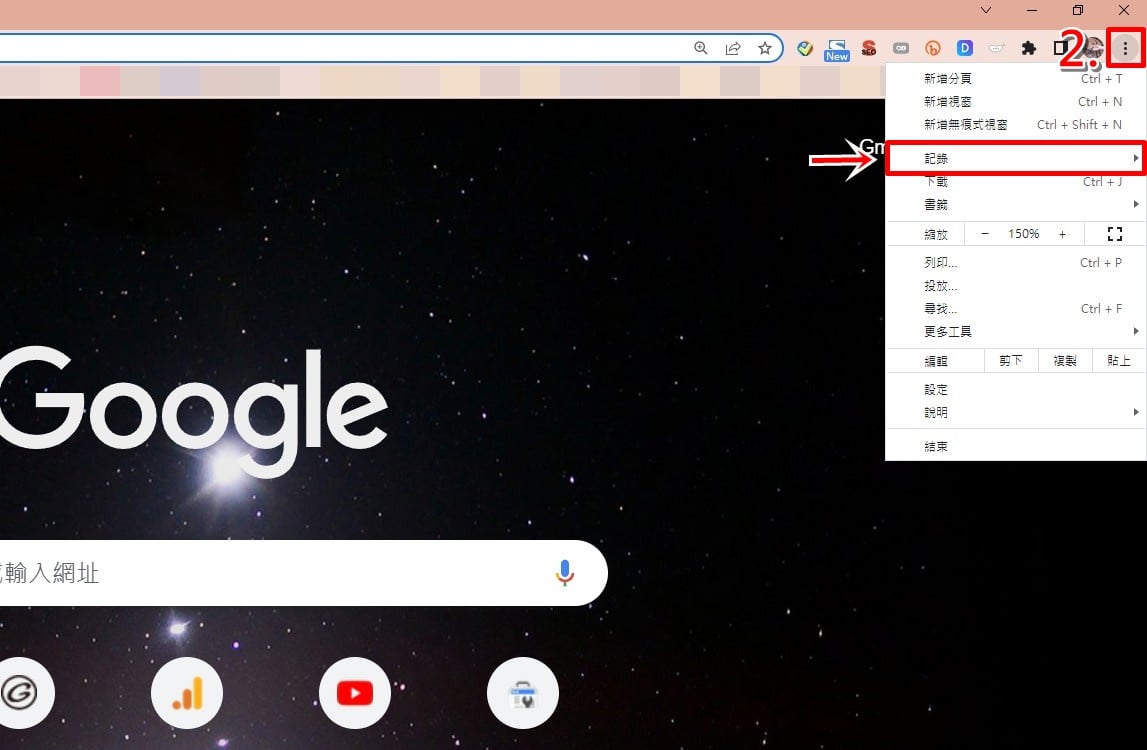Open 設定 from the menu
Screen dimensions: 1147x750
(1015, 389)
